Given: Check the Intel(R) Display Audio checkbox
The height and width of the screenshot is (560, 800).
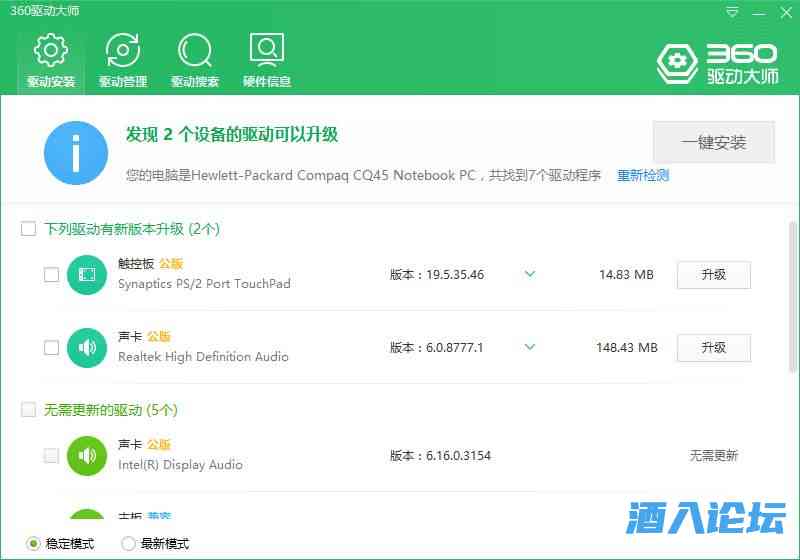Looking at the screenshot, I should 52,455.
